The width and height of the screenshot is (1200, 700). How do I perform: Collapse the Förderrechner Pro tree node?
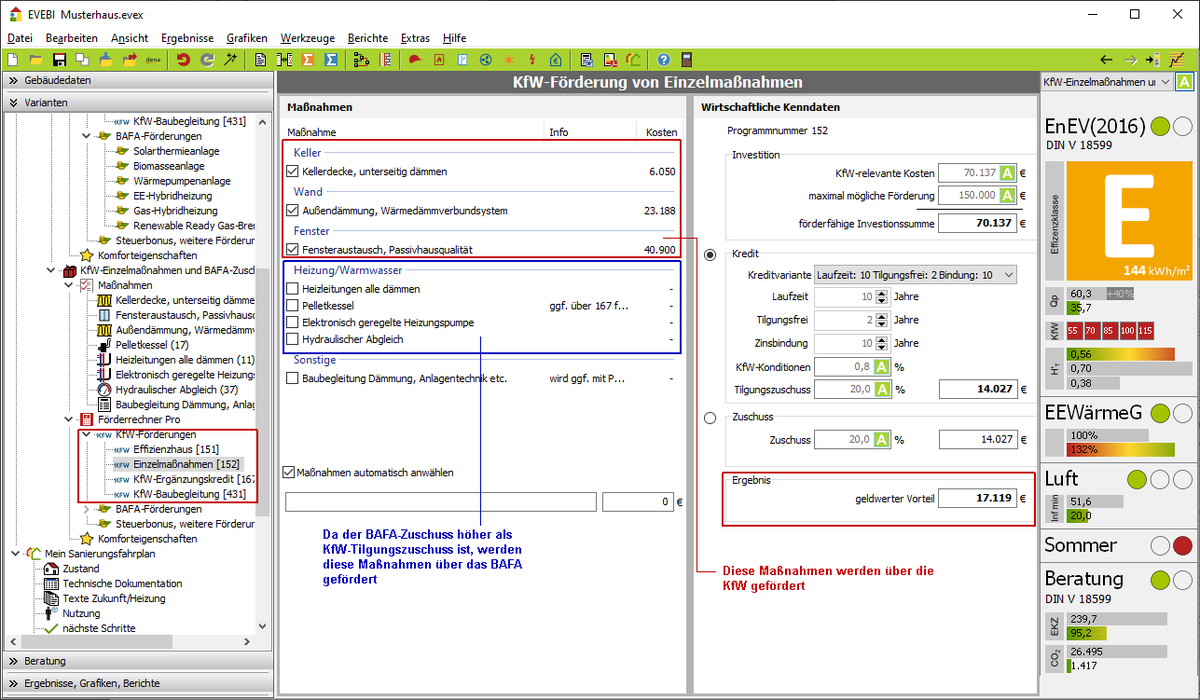tap(69, 420)
